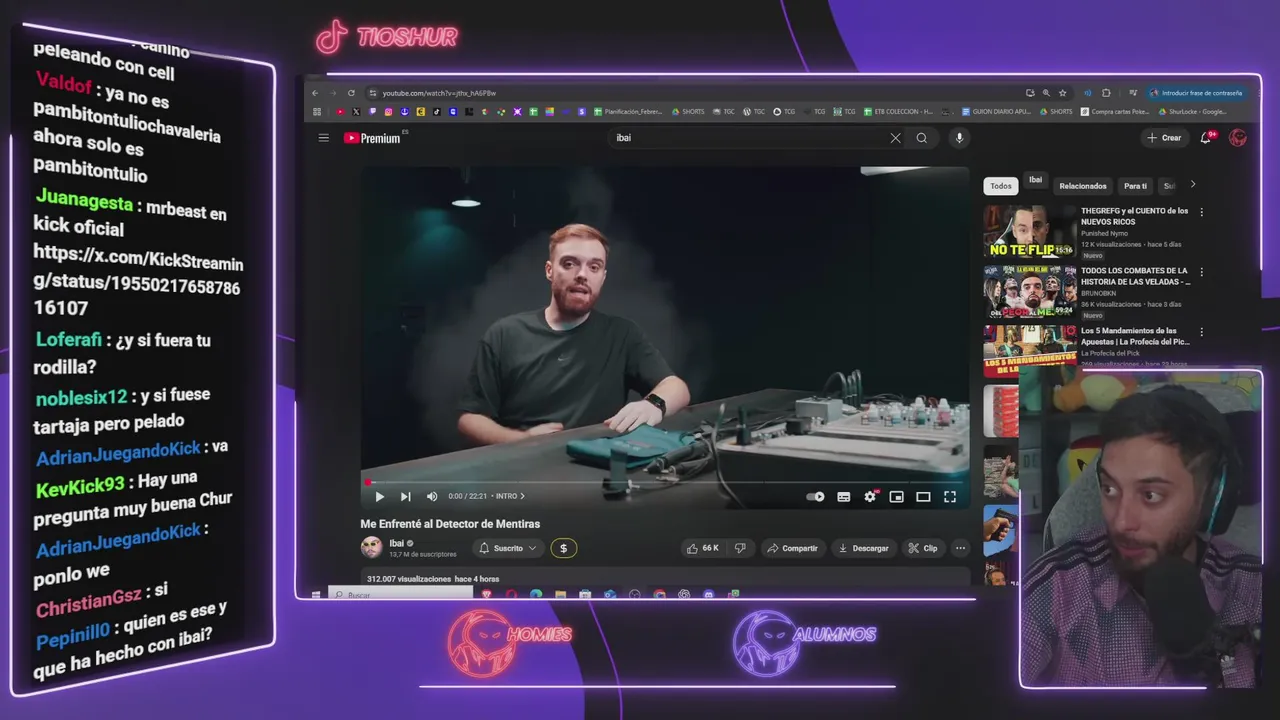Share via the Compartir button
Image resolution: width=1280 pixels, height=720 pixels.
pyautogui.click(x=792, y=548)
